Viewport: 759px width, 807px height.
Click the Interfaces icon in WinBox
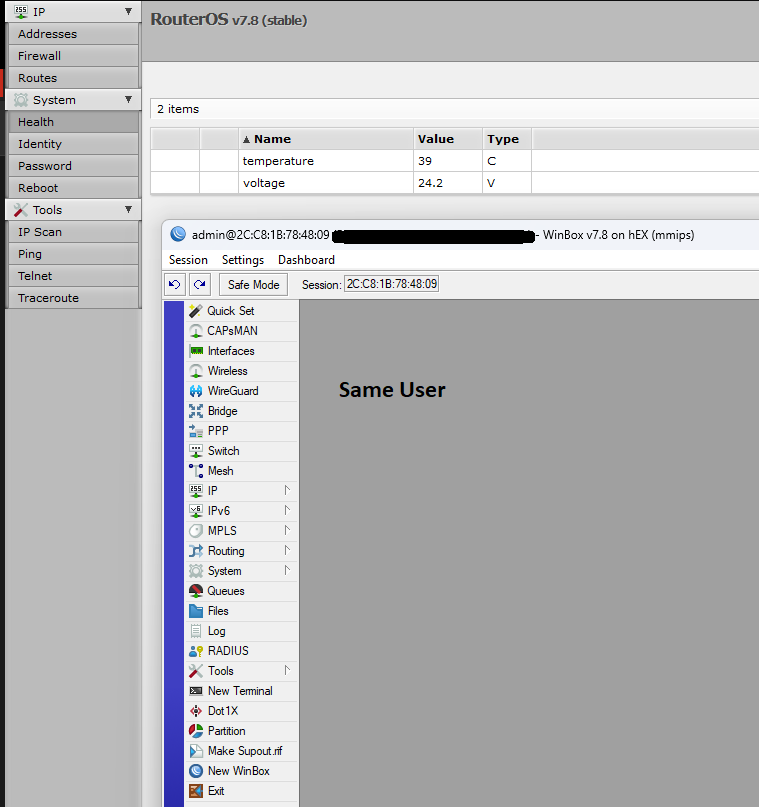(196, 351)
